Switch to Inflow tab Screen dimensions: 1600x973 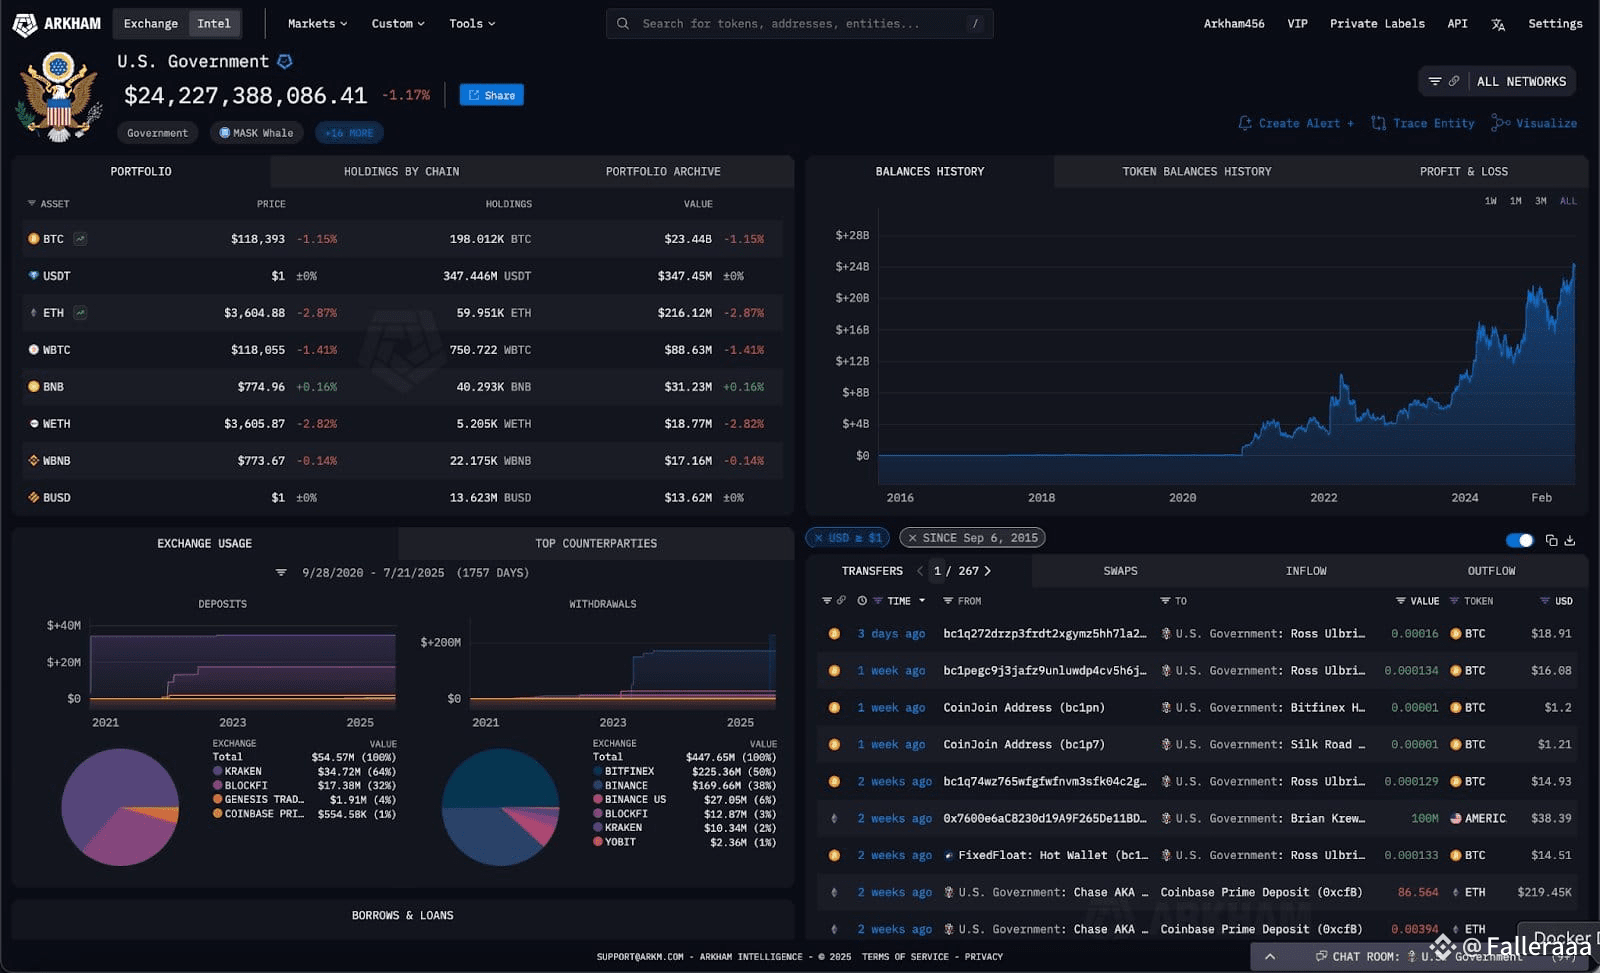pos(1306,571)
